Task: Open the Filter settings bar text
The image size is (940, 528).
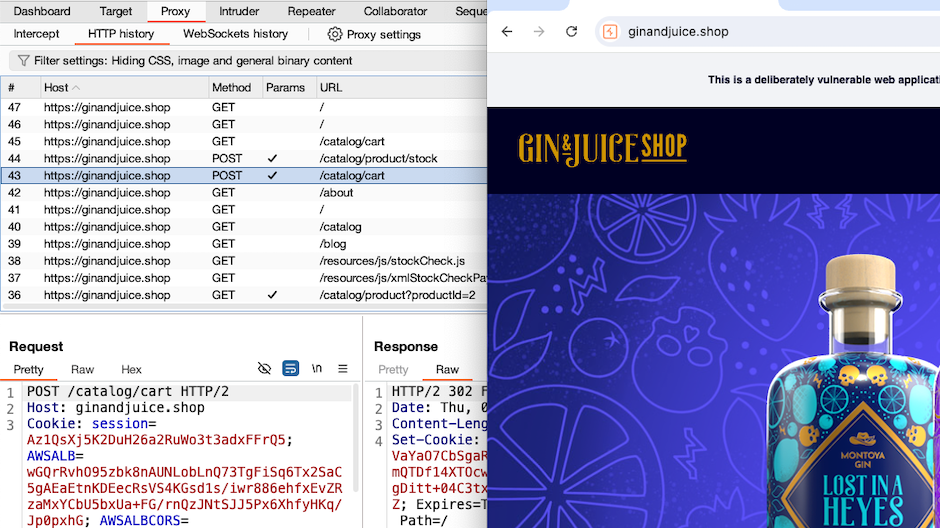Action: tap(193, 61)
